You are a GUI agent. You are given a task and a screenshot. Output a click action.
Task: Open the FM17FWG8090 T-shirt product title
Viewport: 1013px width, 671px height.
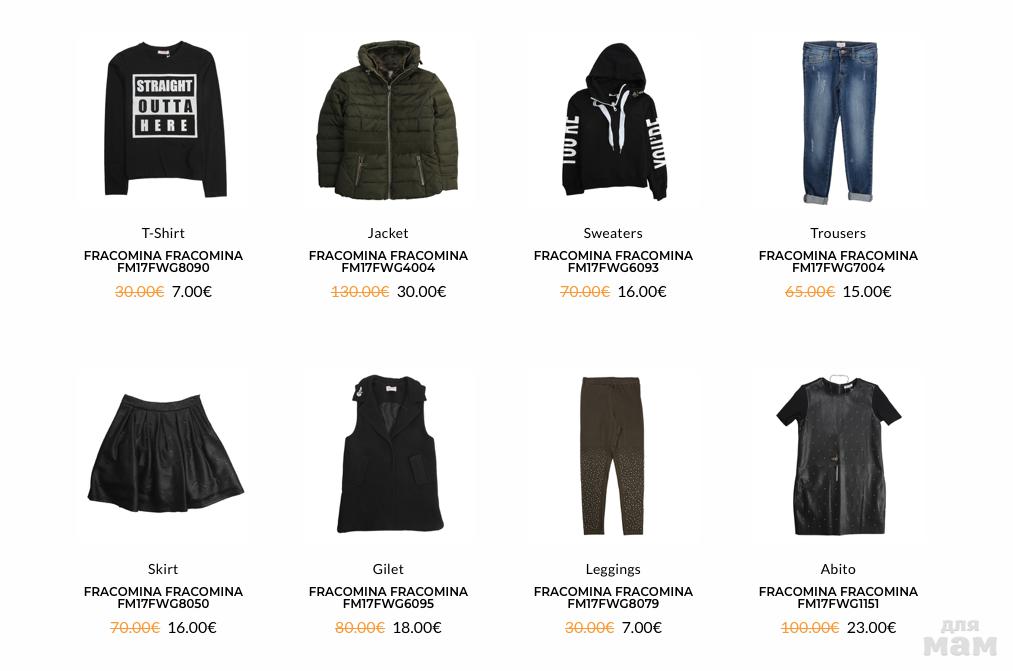163,262
